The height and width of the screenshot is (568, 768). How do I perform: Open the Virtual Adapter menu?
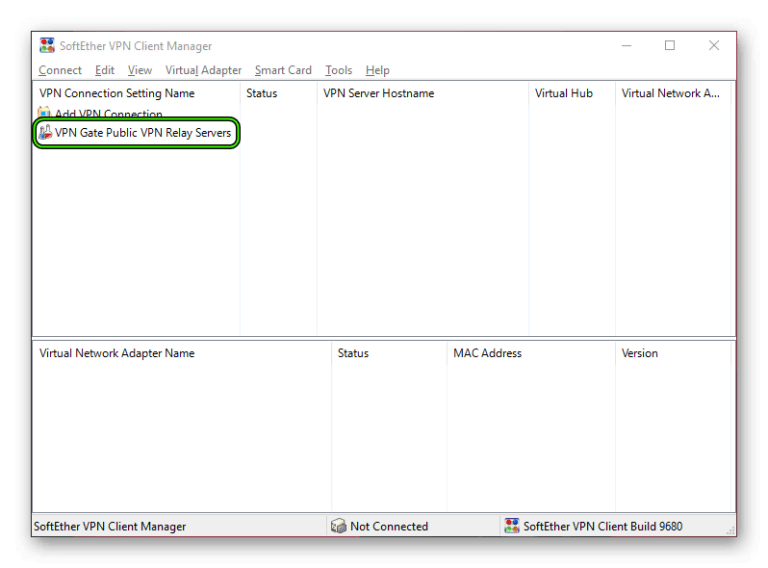(203, 70)
